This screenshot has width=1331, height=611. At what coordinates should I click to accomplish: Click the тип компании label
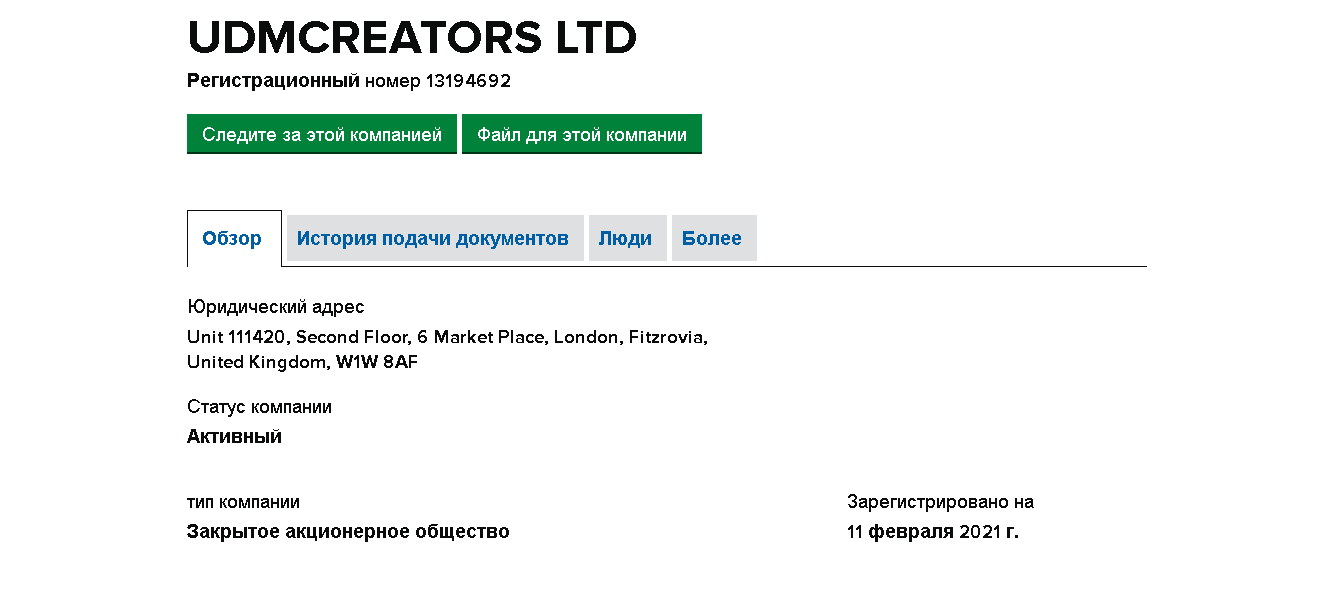(243, 502)
